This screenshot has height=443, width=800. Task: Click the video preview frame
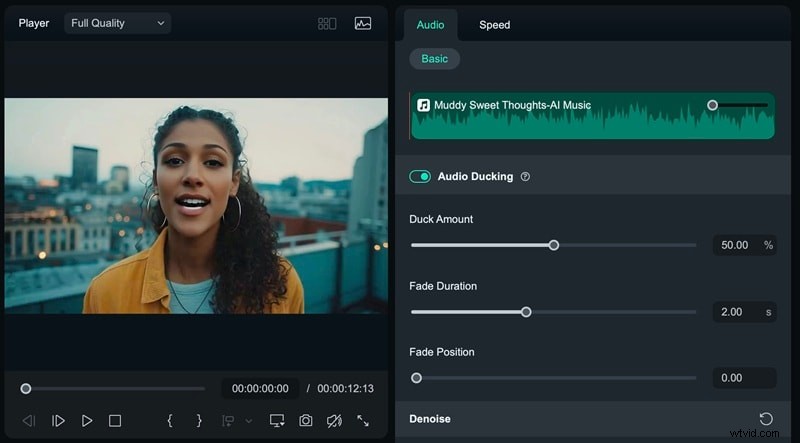pyautogui.click(x=196, y=206)
